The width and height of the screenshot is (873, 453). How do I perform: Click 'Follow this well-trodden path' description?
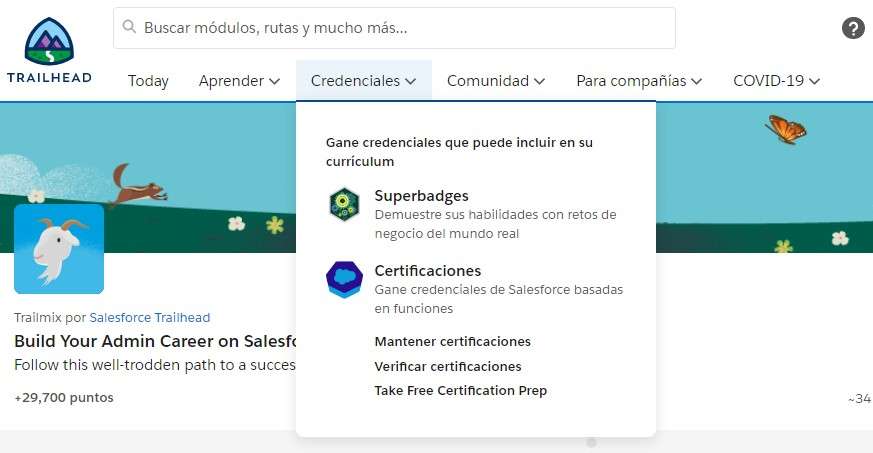coord(155,365)
